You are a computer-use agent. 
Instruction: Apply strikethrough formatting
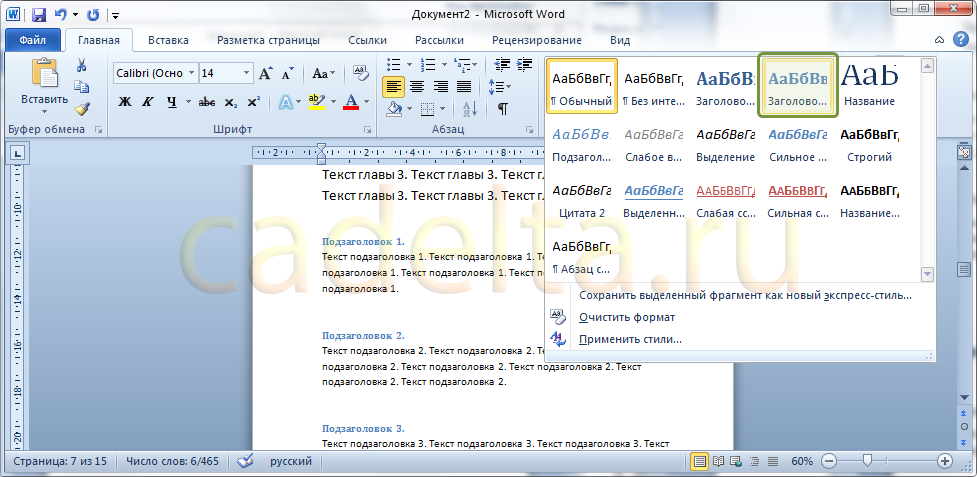[x=207, y=102]
